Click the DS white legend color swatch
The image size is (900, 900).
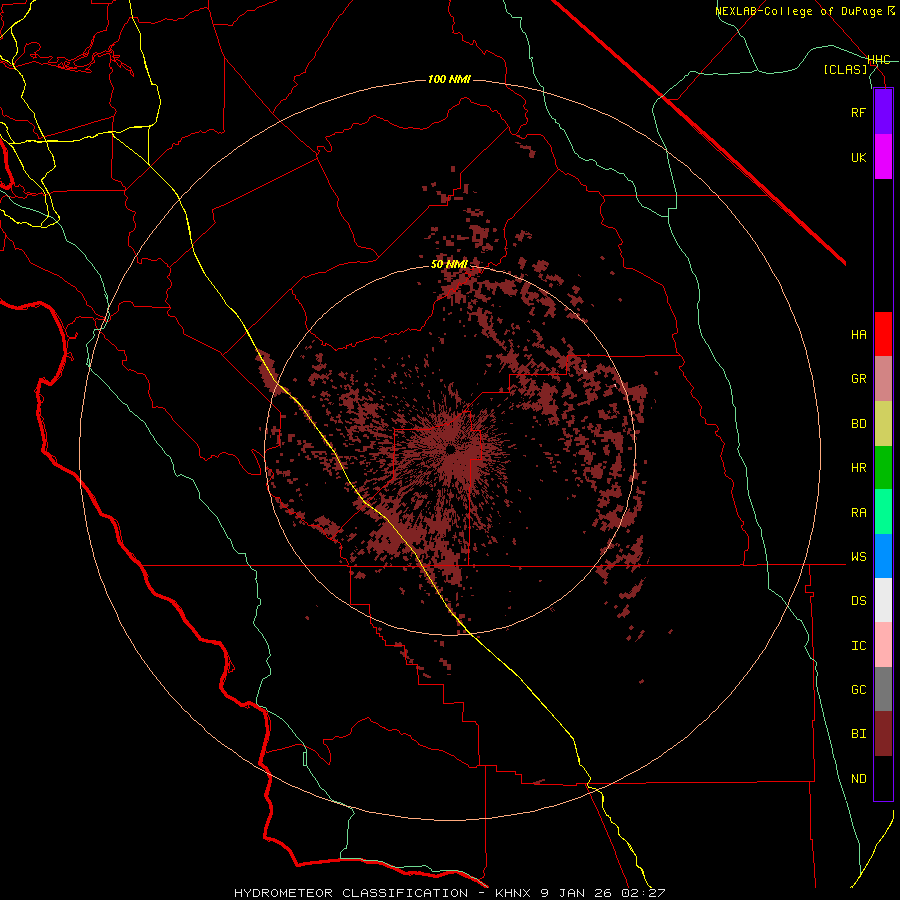tap(883, 600)
